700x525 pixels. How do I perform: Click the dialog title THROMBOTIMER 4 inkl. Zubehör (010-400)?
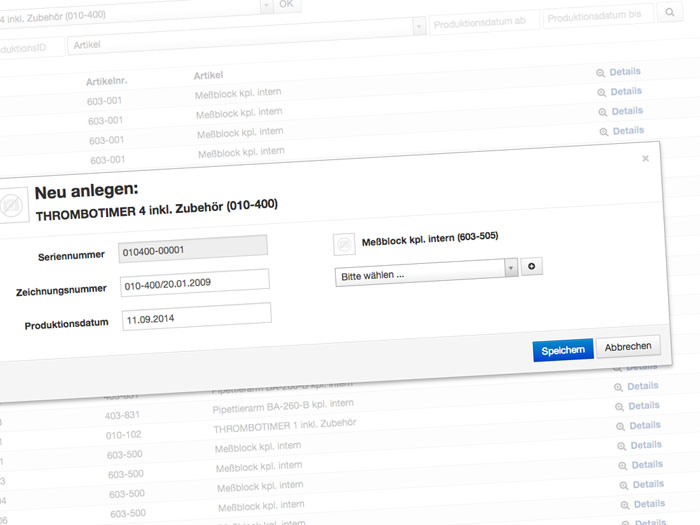157,210
